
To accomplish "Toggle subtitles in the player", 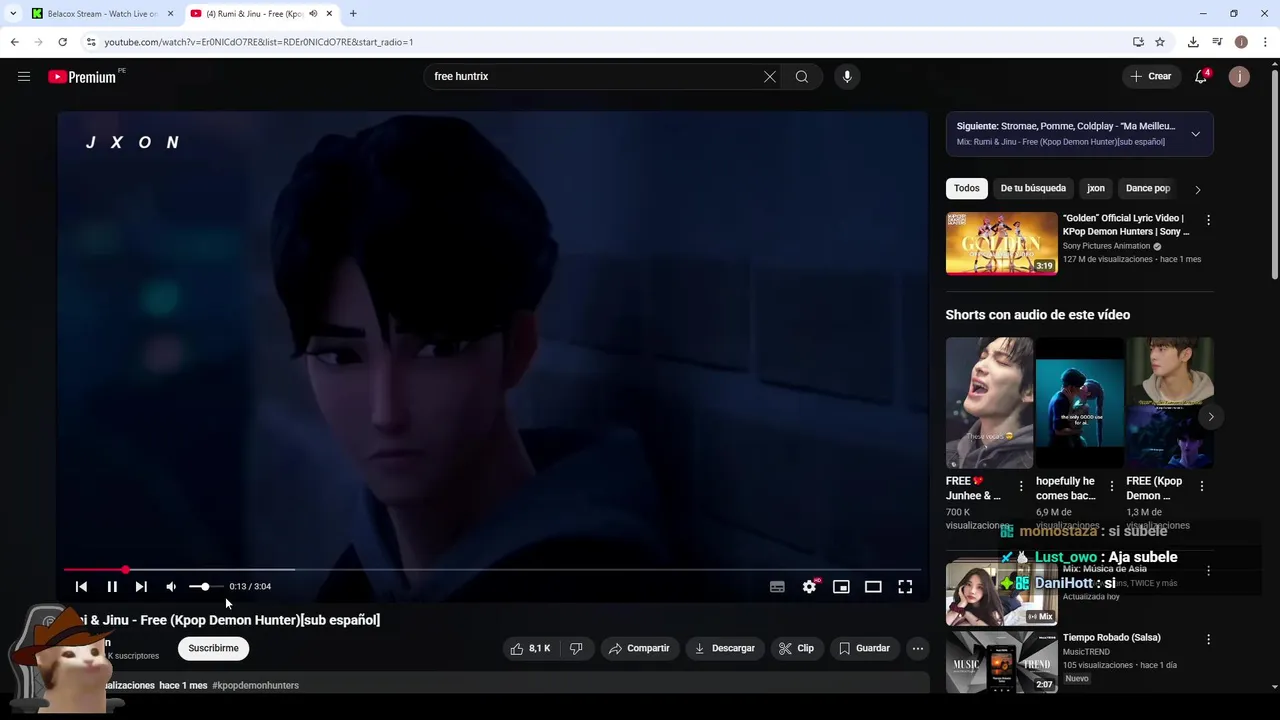I will pos(777,587).
